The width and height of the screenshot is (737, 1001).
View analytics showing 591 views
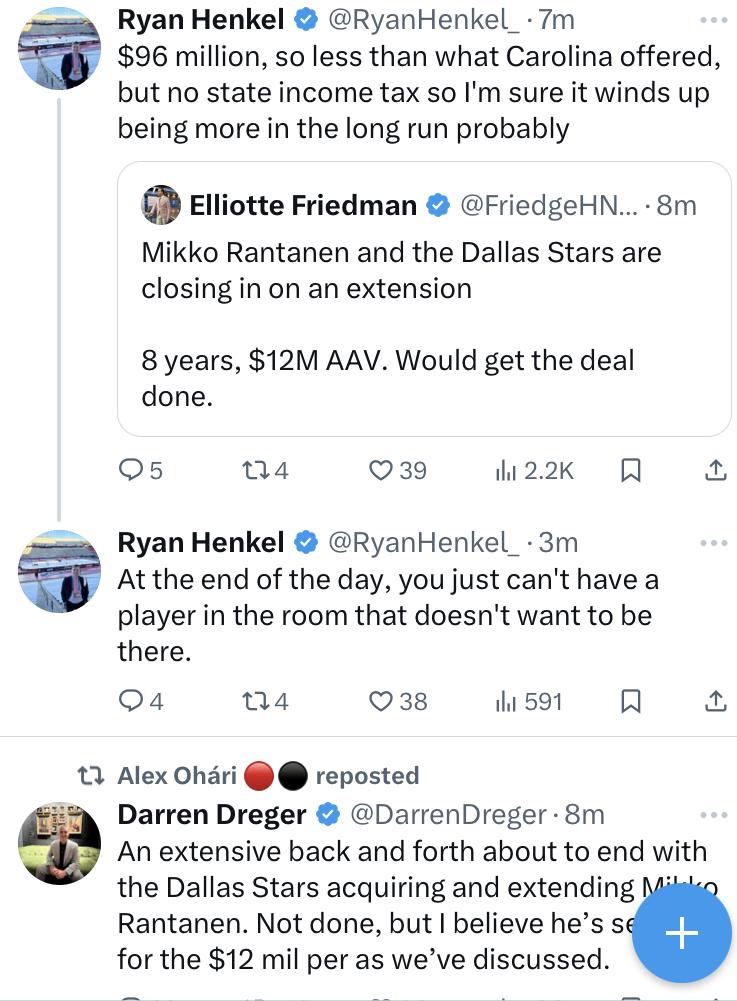pos(529,702)
